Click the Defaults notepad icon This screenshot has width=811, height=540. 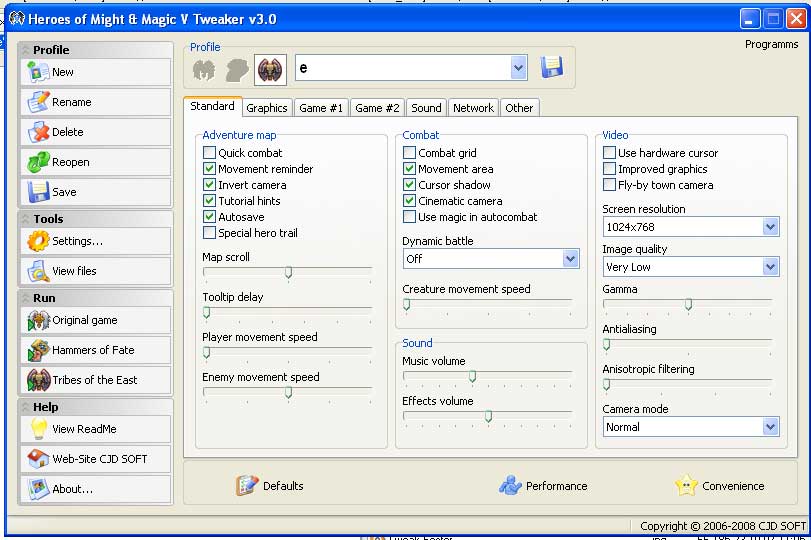point(247,486)
